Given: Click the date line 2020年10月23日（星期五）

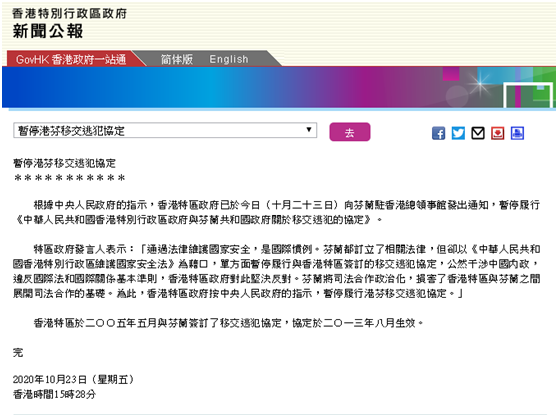Looking at the screenshot, I should tap(73, 380).
